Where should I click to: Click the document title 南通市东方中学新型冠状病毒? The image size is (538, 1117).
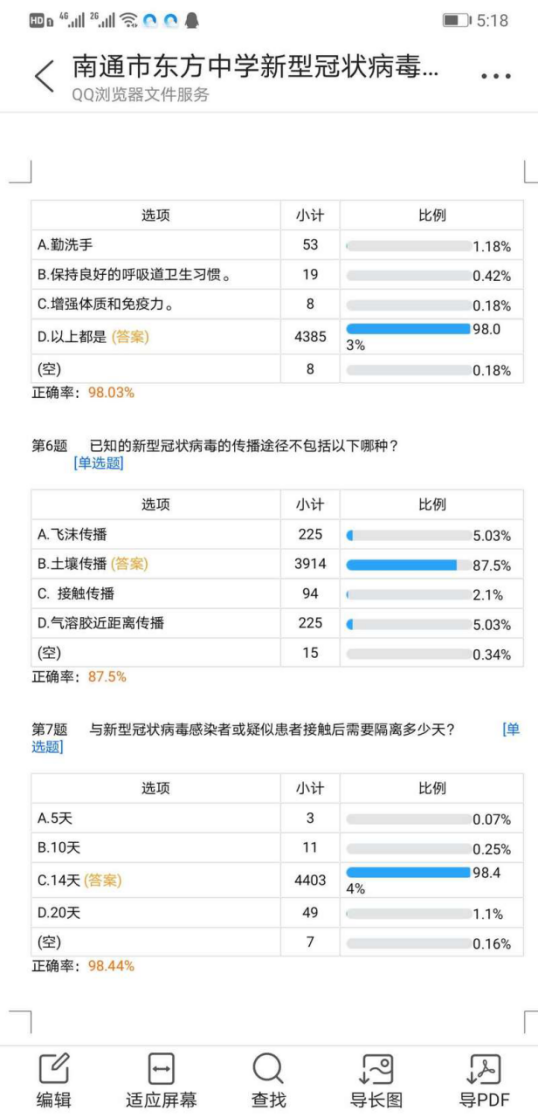coord(256,68)
